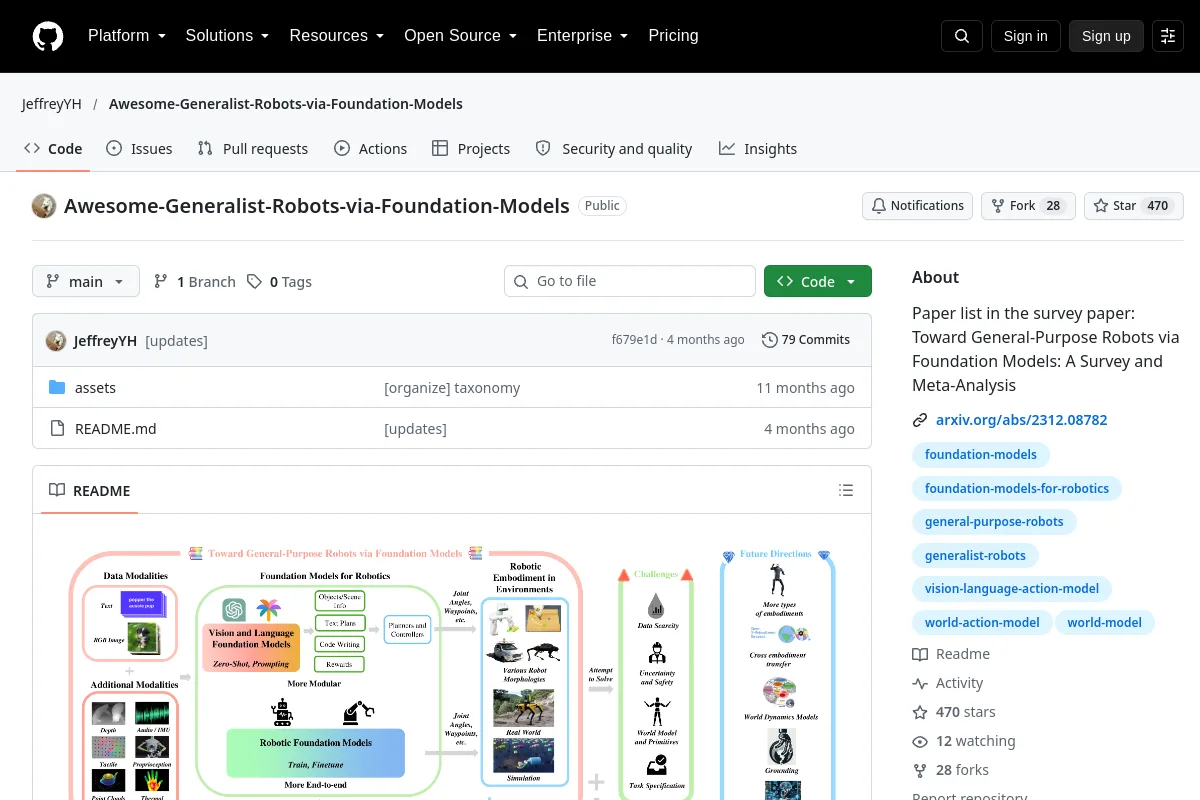The height and width of the screenshot is (800, 1200).
Task: Select the generalist-robots topic tag
Action: click(x=975, y=555)
